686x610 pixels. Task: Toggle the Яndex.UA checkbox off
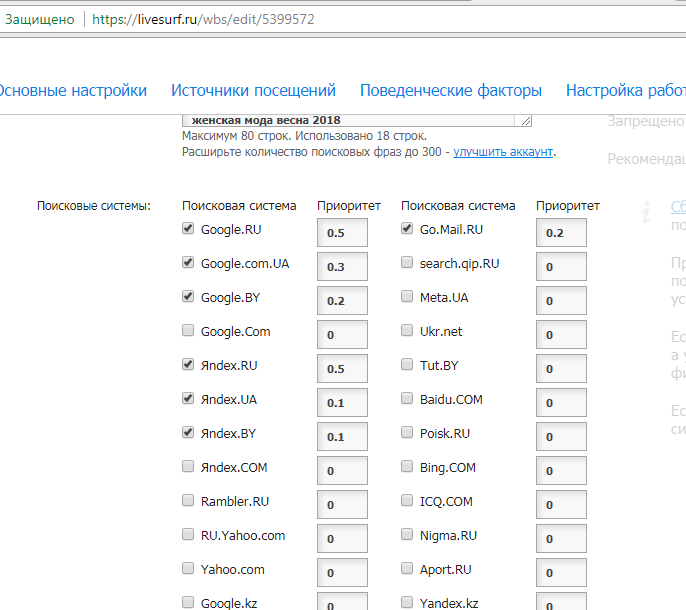[189, 399]
